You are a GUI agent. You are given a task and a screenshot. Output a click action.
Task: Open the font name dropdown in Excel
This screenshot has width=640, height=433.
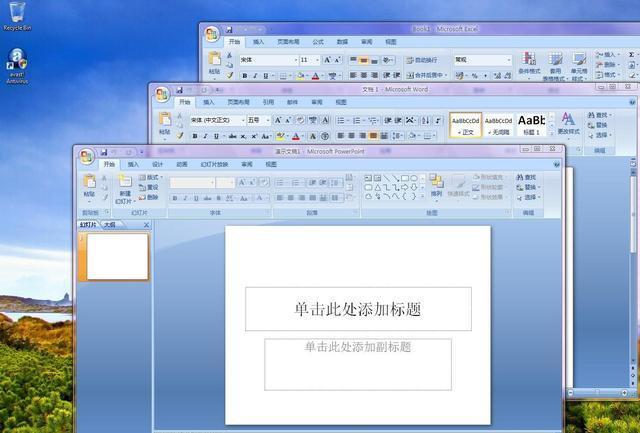point(296,60)
